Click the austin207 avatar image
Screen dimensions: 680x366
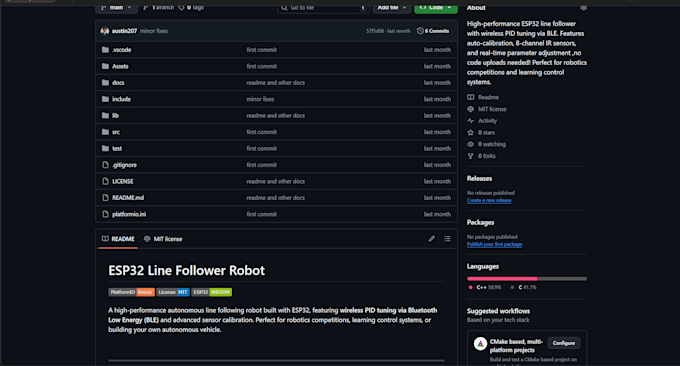(x=105, y=31)
